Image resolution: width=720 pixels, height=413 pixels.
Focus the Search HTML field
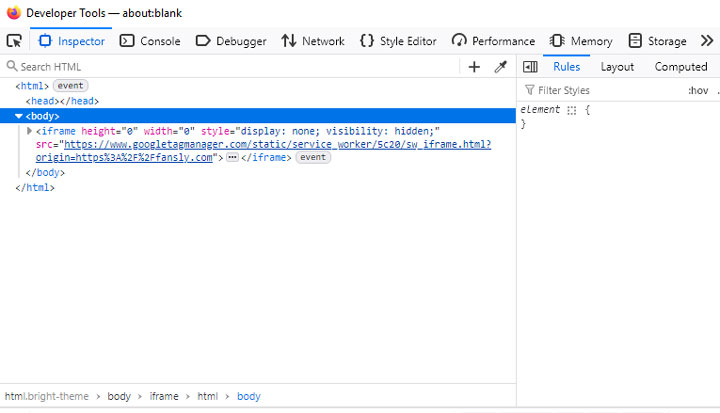[232, 67]
